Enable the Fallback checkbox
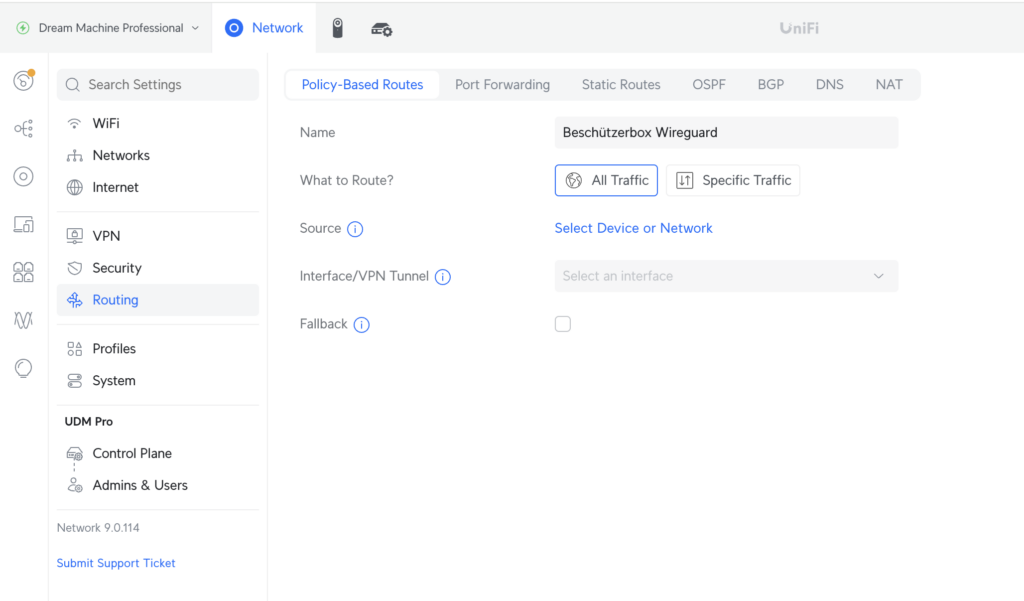This screenshot has height=601, width=1024. click(563, 324)
